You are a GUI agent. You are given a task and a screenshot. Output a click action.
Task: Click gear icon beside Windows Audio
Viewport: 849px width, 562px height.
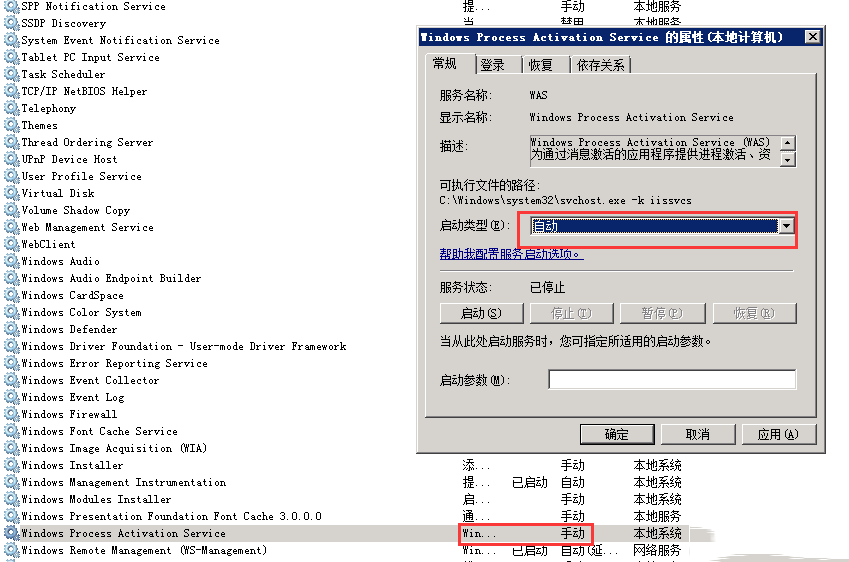point(11,260)
